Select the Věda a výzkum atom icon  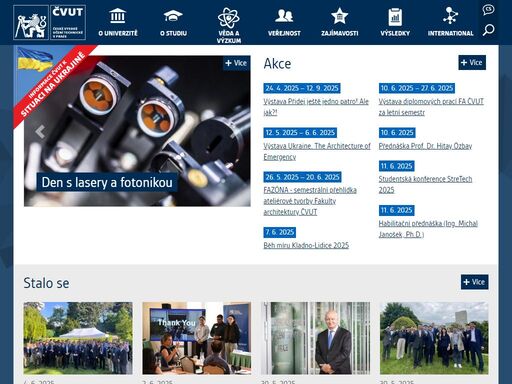click(x=229, y=17)
